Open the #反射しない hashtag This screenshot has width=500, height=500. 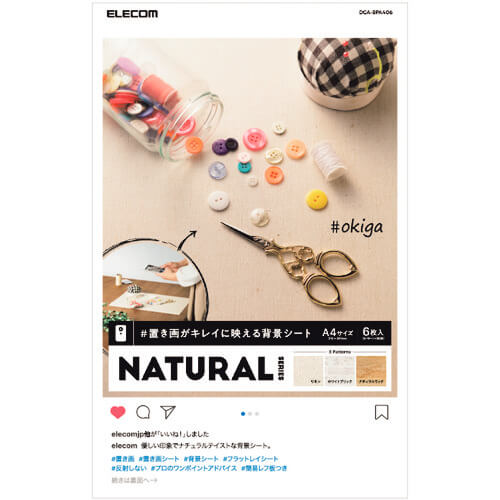pos(129,468)
